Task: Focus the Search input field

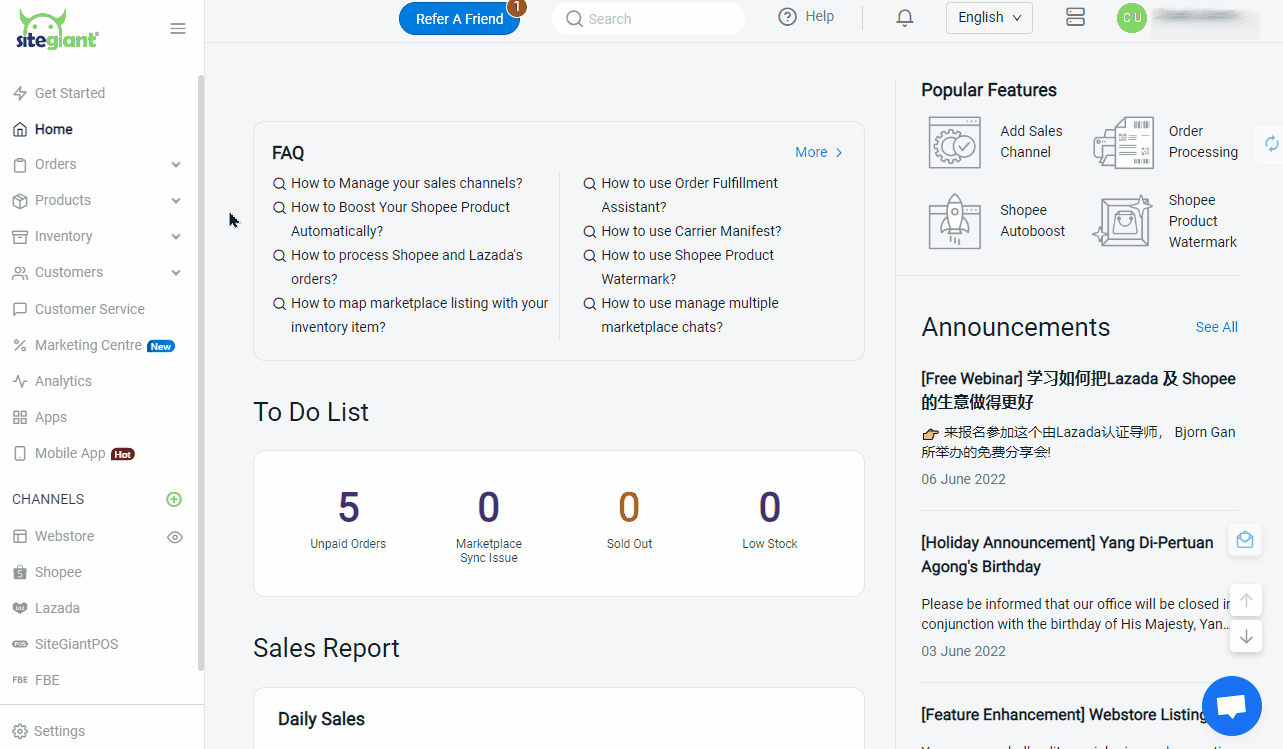Action: [648, 19]
